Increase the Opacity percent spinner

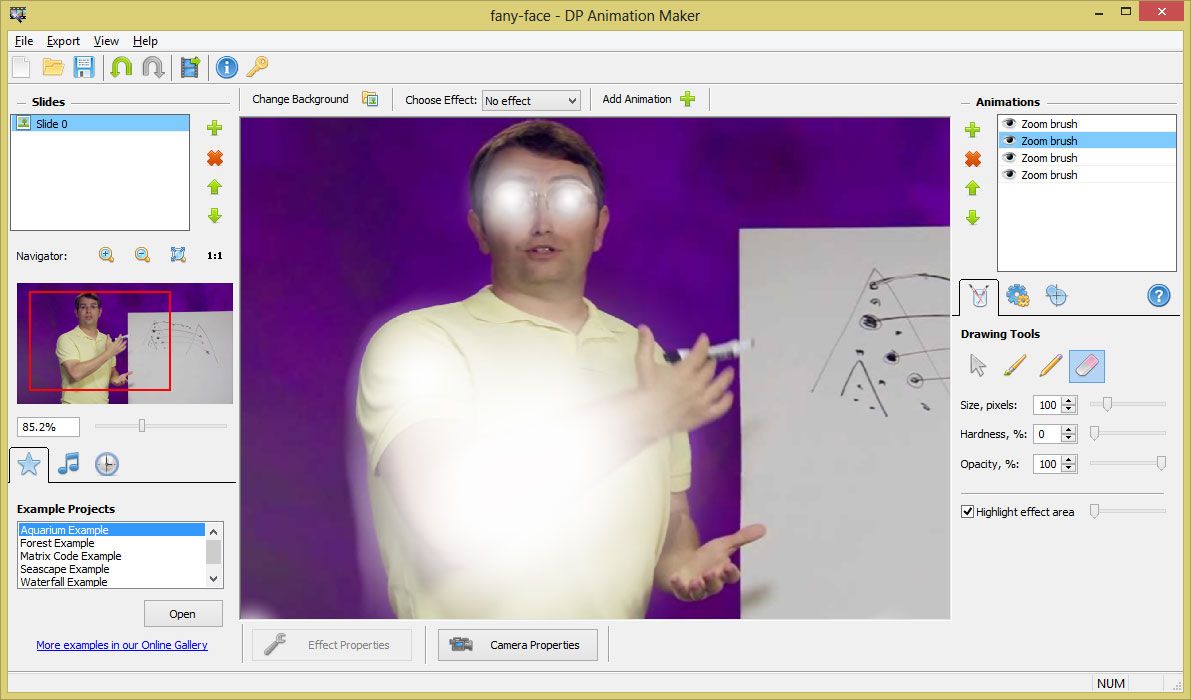click(x=1069, y=459)
